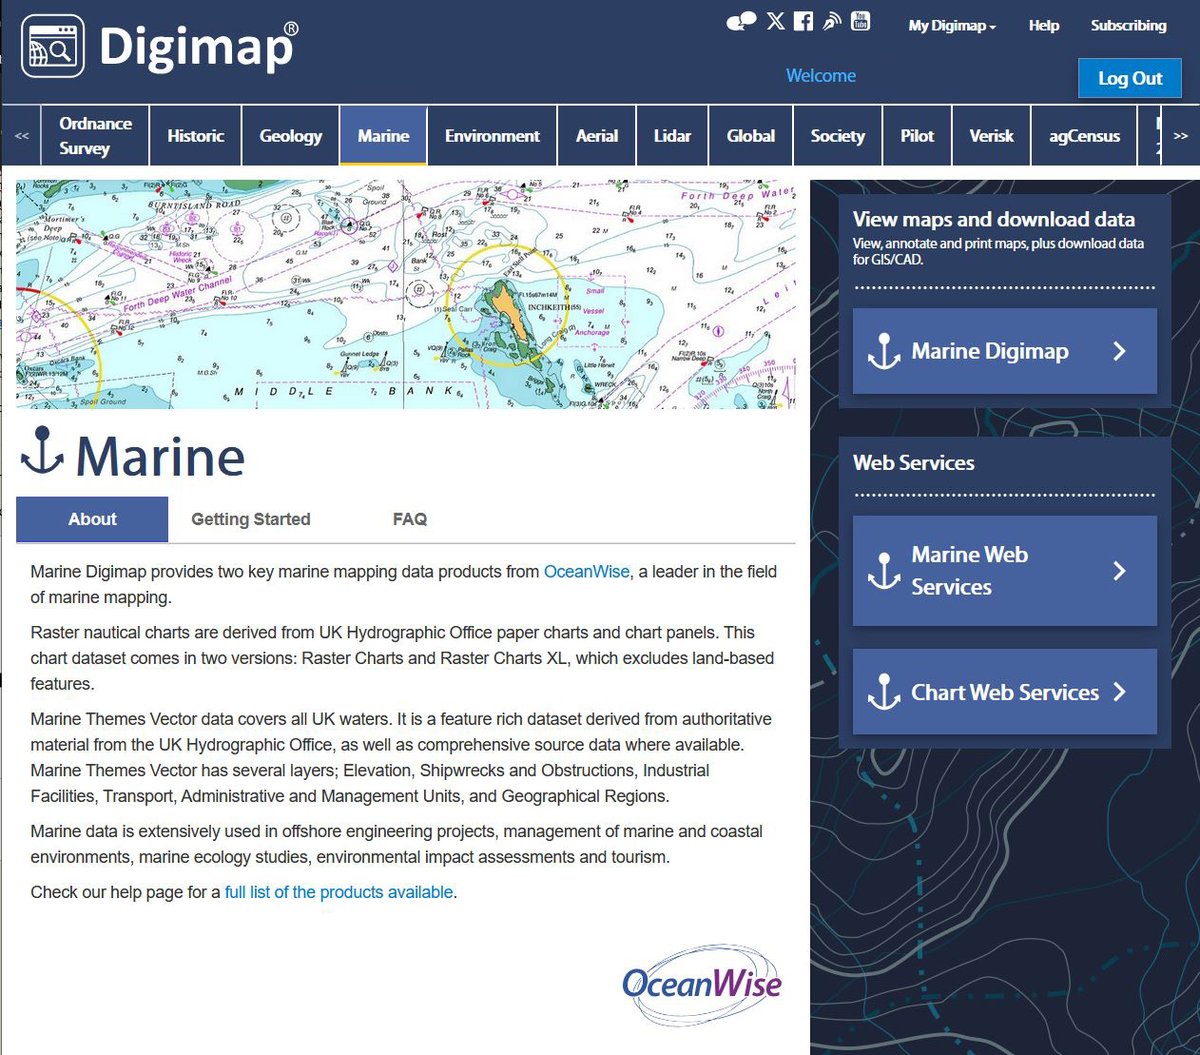1200x1055 pixels.
Task: Open the Society collection tab
Action: [838, 136]
